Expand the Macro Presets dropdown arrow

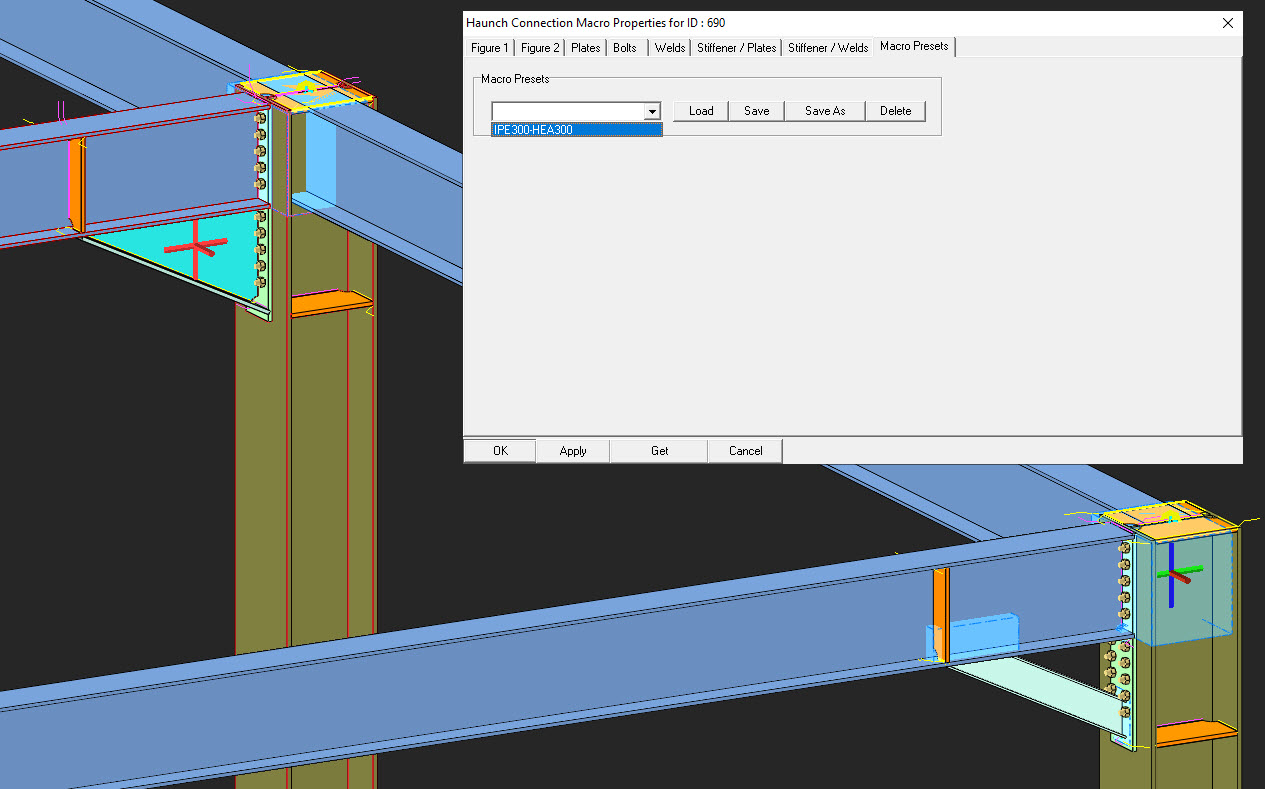click(652, 112)
